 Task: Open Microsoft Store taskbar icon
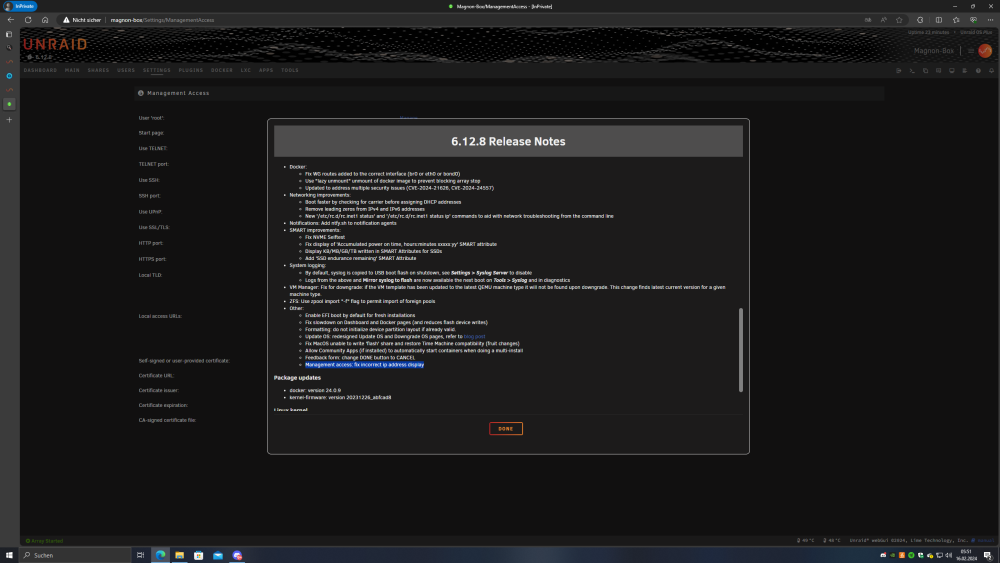199,555
